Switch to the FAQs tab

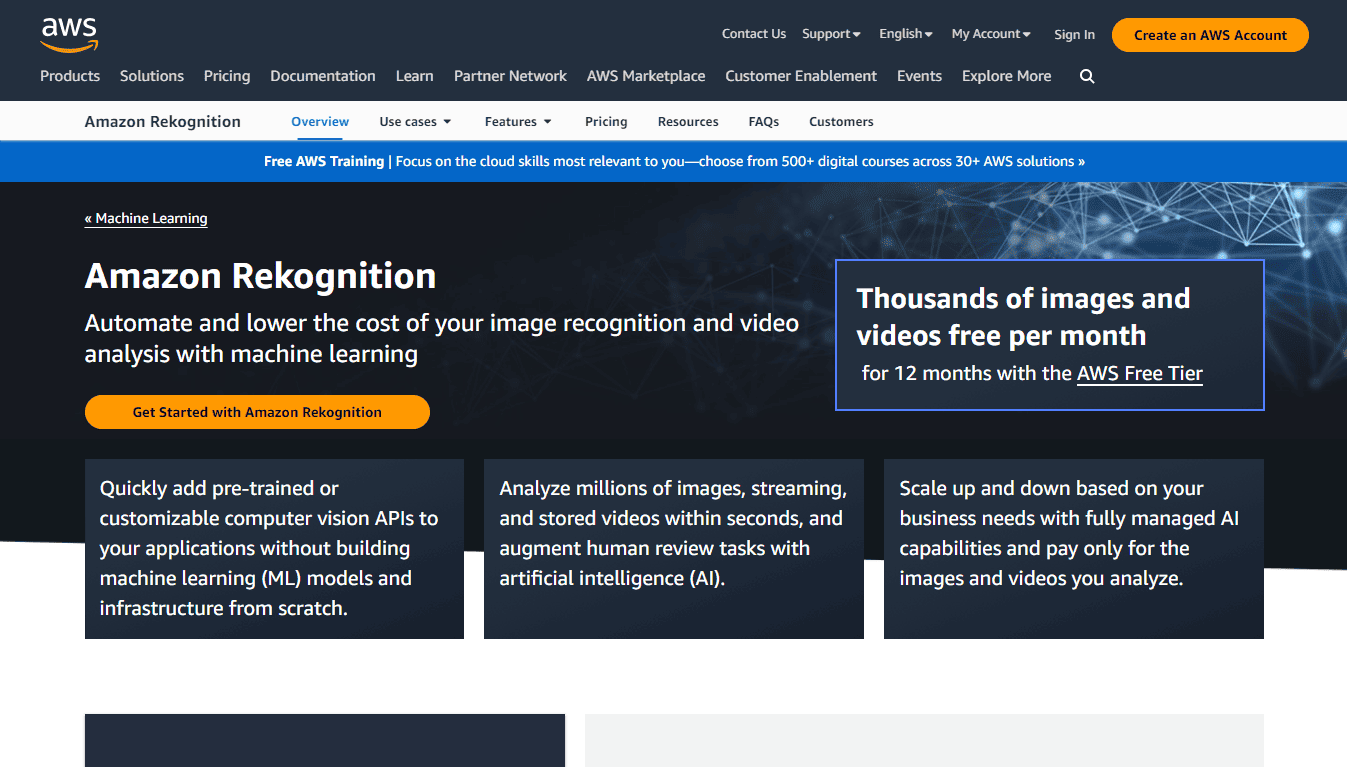[763, 121]
